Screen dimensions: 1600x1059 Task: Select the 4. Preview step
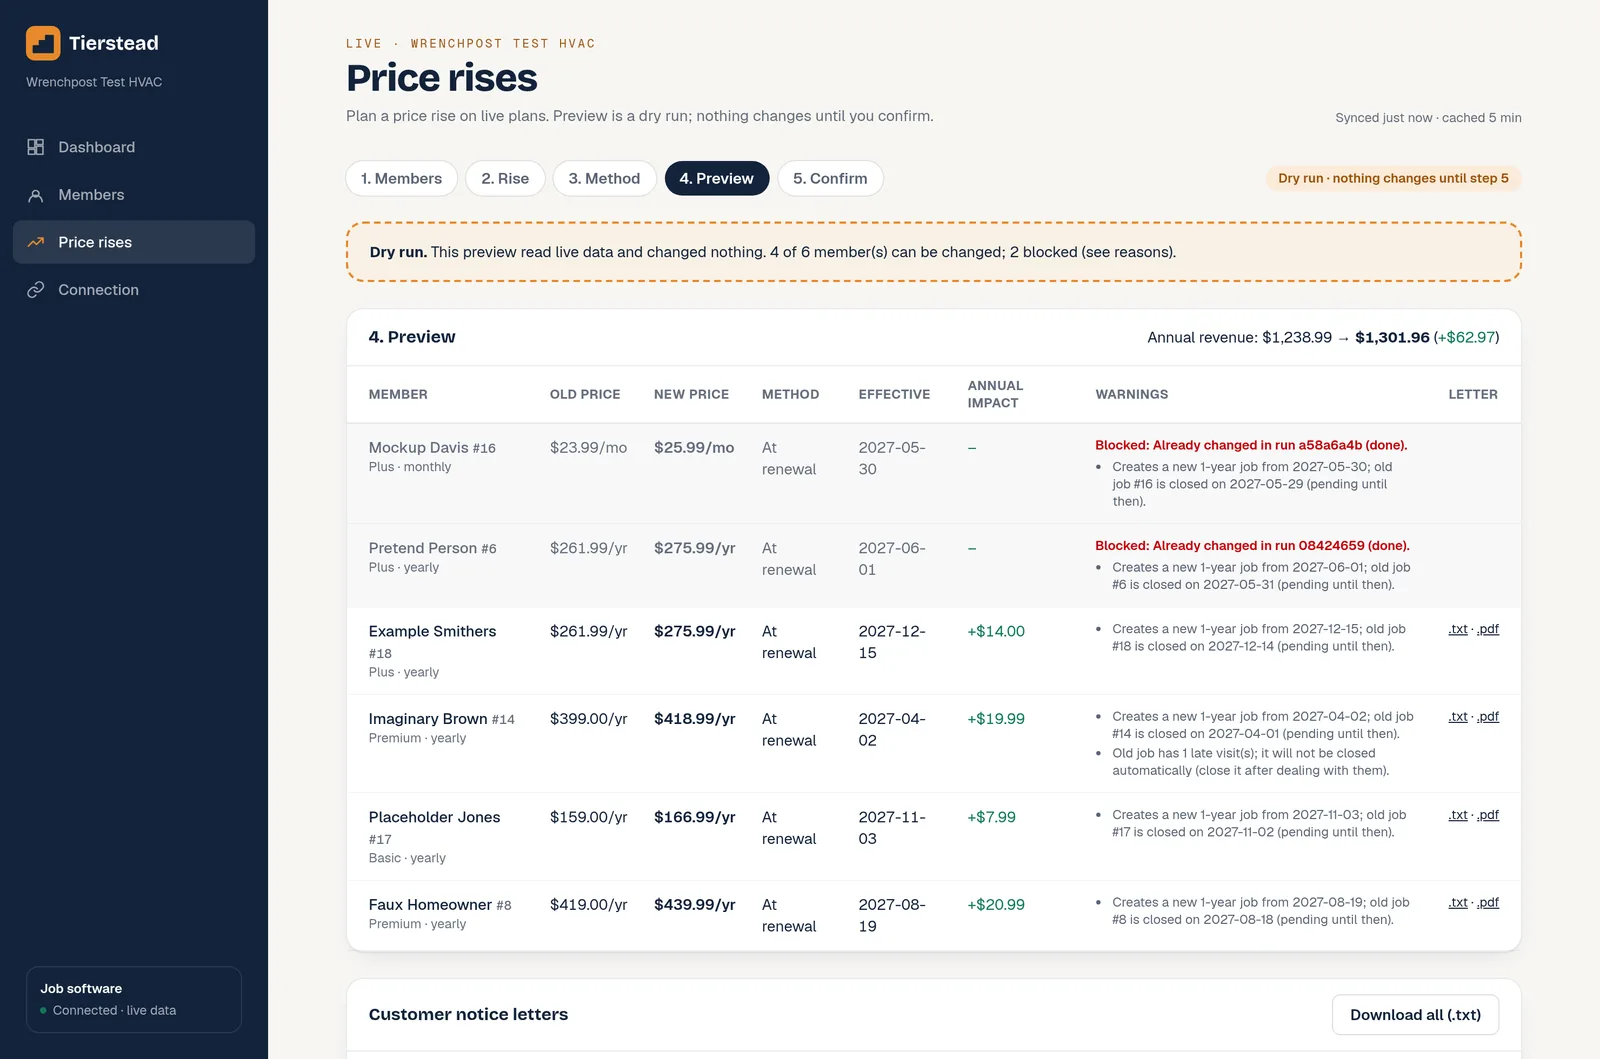(717, 178)
